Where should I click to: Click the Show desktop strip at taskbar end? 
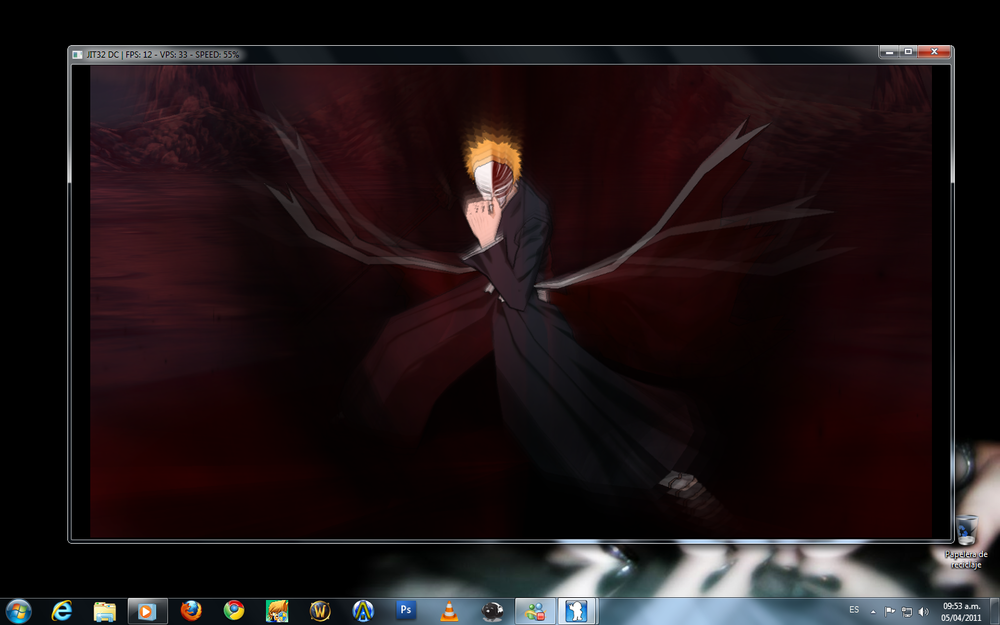[995, 611]
